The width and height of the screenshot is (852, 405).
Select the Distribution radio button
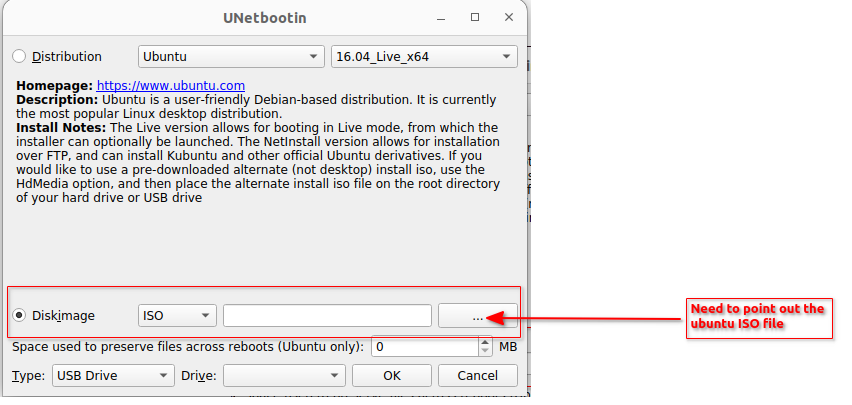click(x=19, y=57)
